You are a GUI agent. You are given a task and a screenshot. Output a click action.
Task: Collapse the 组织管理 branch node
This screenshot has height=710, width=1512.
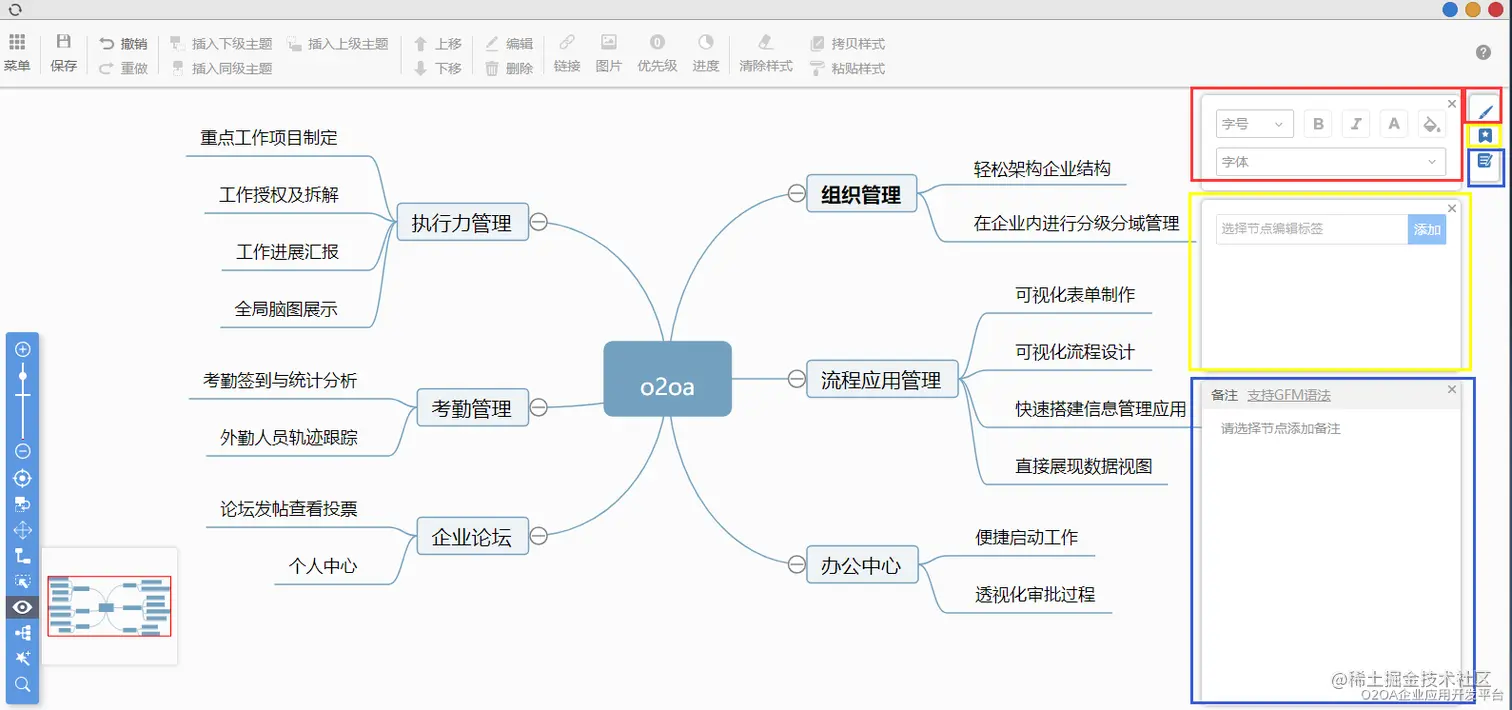tap(795, 193)
